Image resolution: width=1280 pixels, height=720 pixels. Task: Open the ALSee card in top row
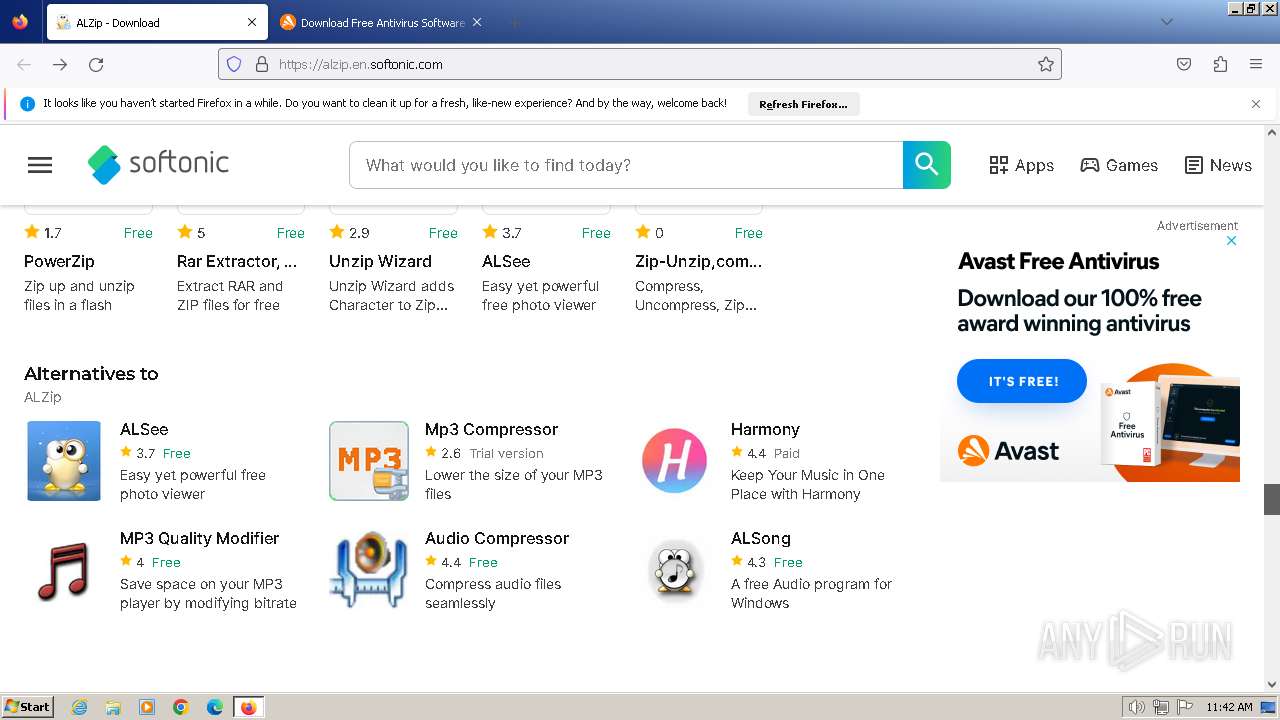(506, 261)
